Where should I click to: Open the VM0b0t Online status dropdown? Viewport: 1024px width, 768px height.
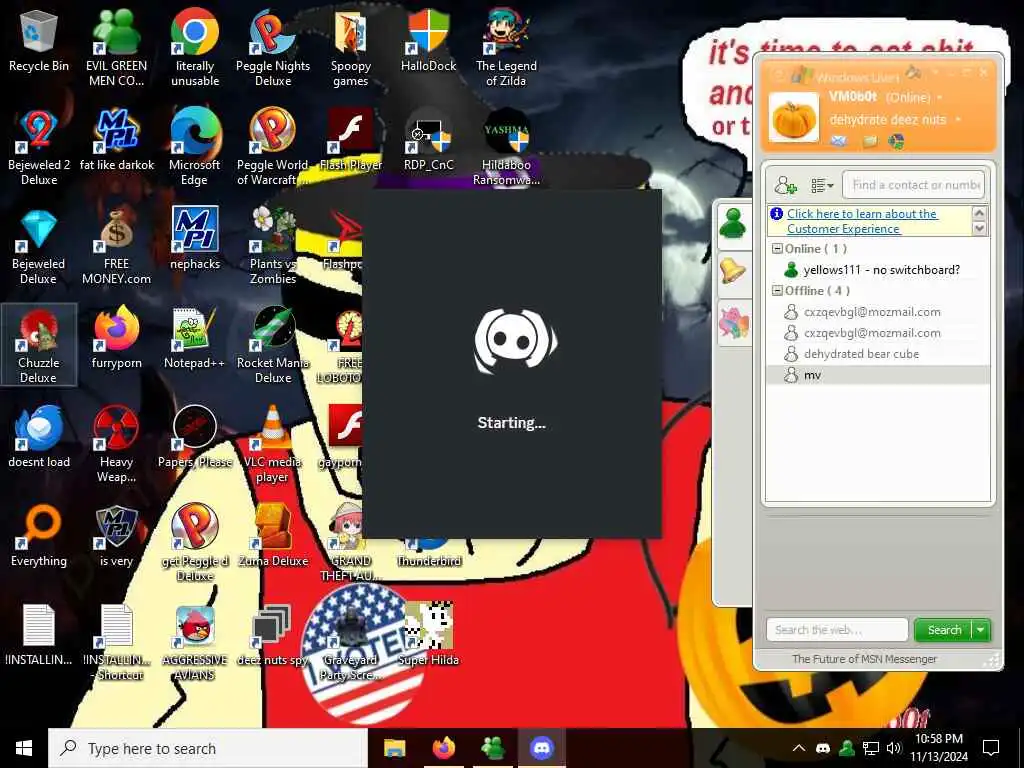tap(940, 97)
